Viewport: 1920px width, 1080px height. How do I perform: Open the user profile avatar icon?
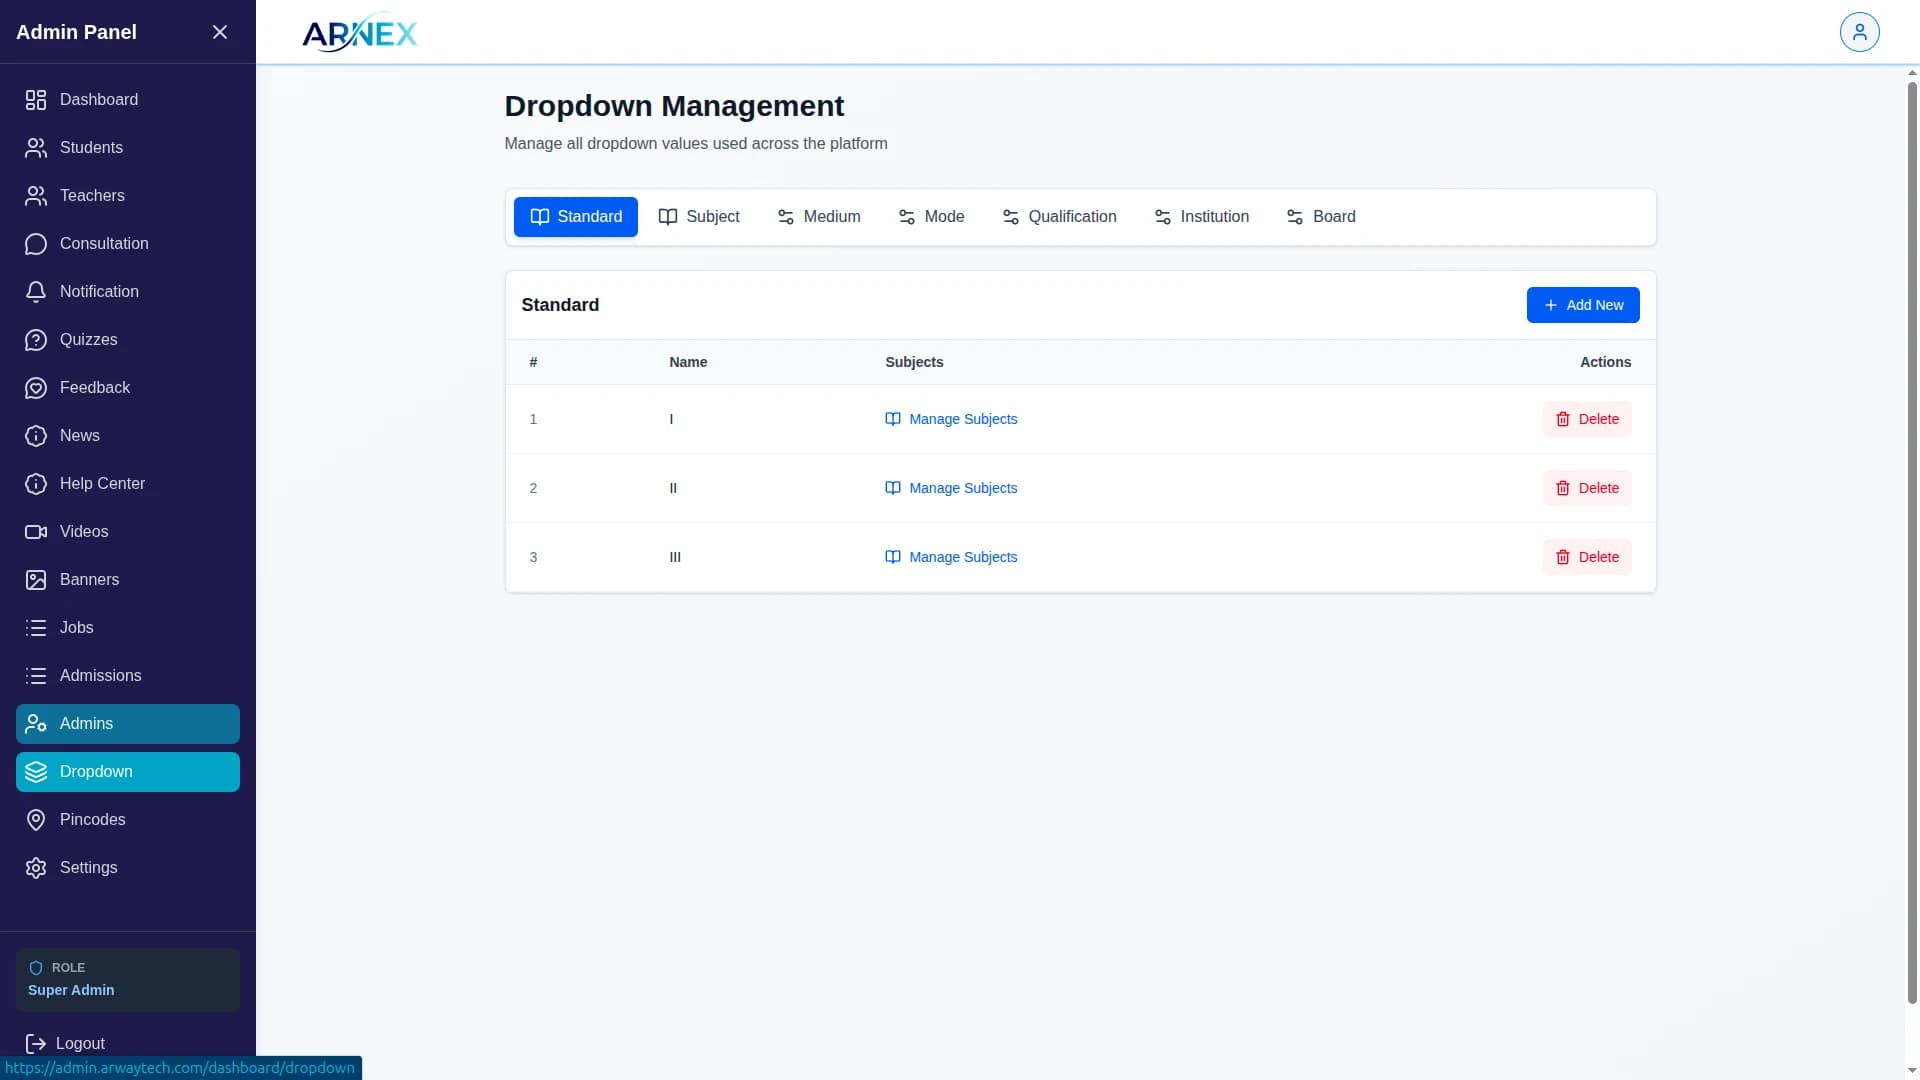click(x=1859, y=32)
